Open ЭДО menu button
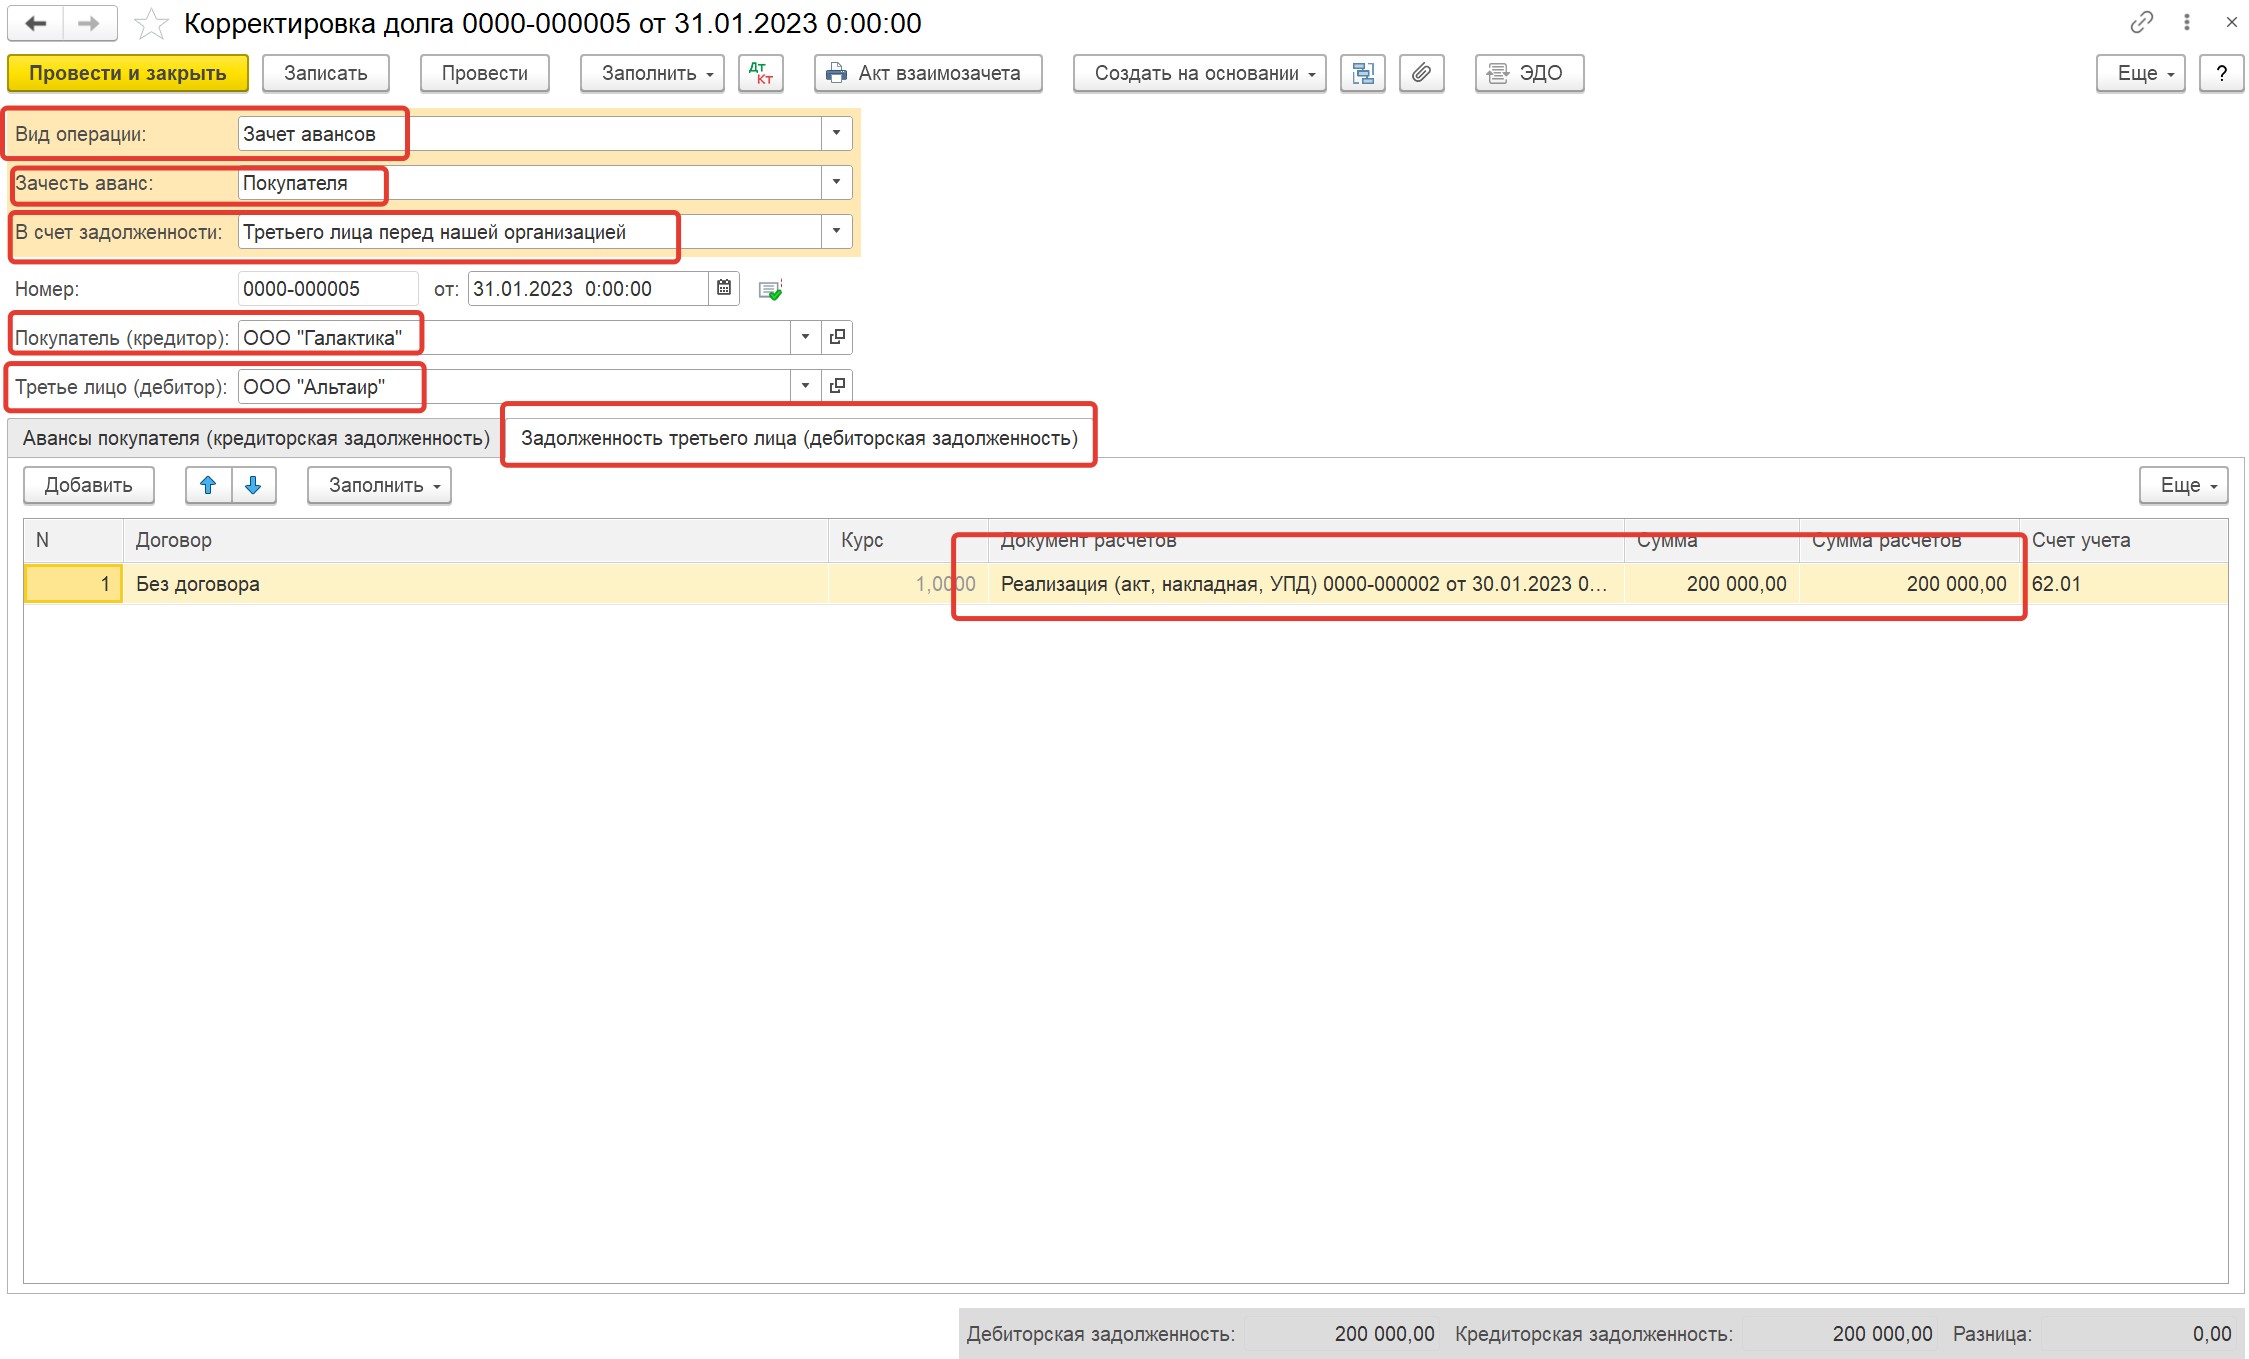The height and width of the screenshot is (1359, 2249). coord(1529,73)
